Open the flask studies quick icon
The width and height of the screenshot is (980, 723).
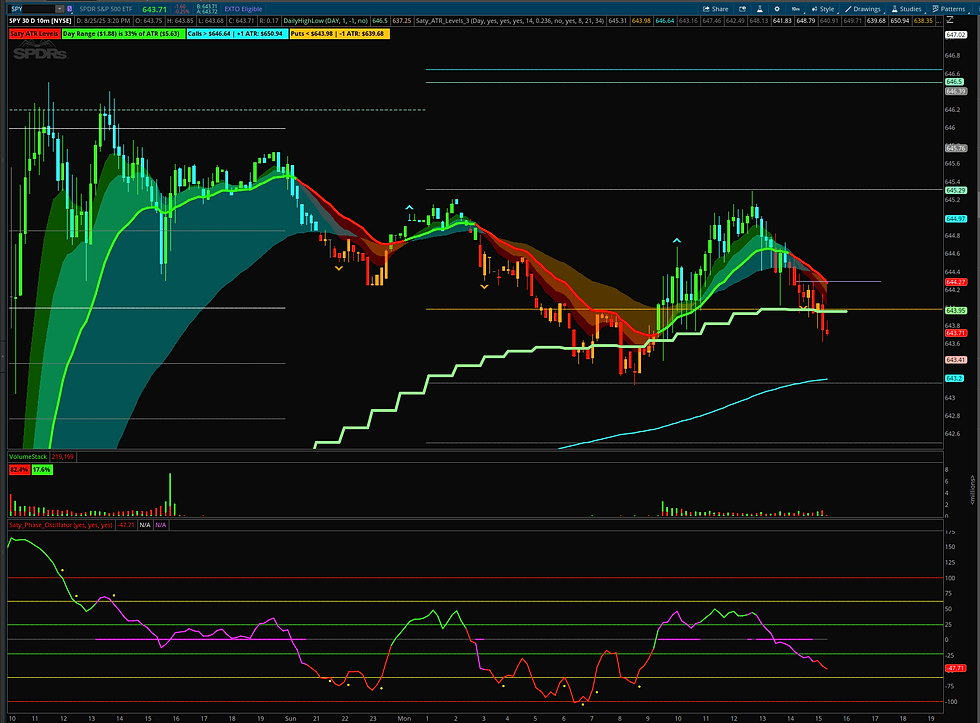click(x=759, y=9)
